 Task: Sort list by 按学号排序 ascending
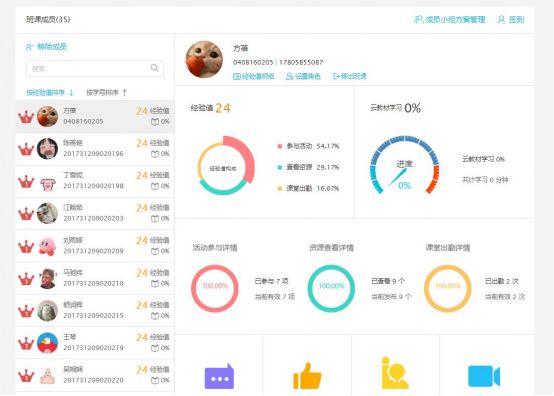(x=106, y=93)
